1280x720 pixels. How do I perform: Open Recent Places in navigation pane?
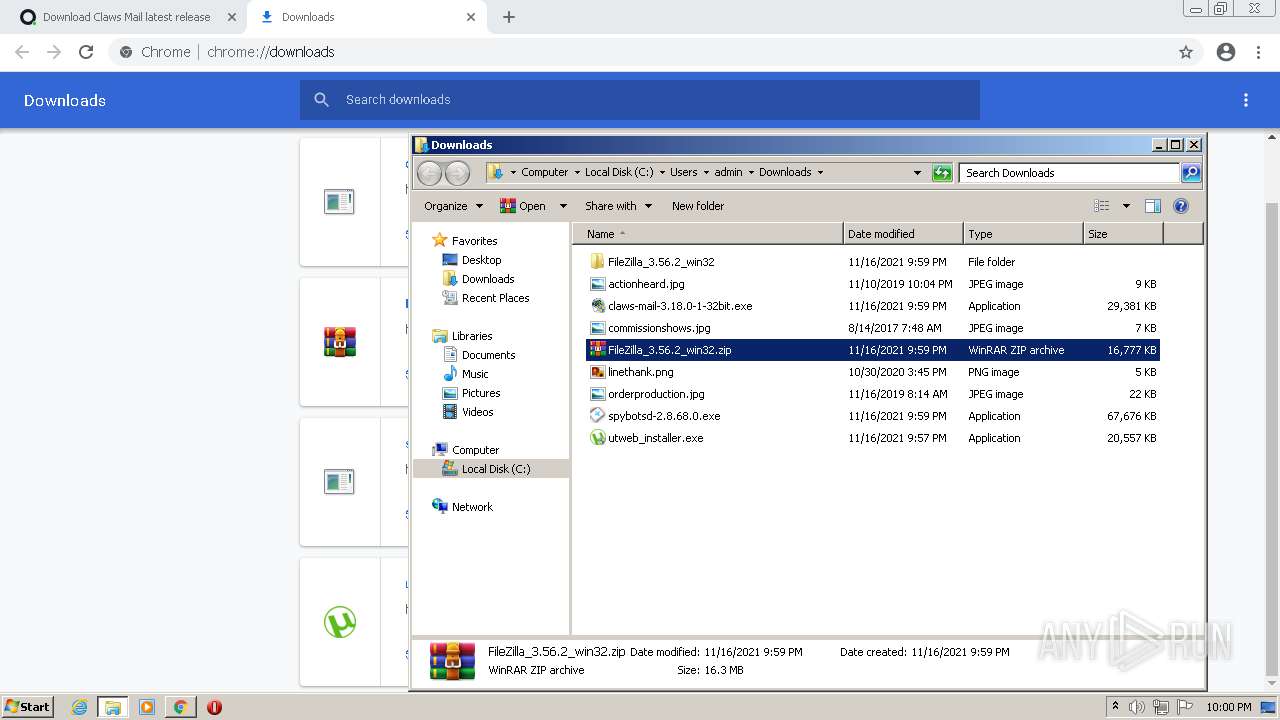point(496,298)
